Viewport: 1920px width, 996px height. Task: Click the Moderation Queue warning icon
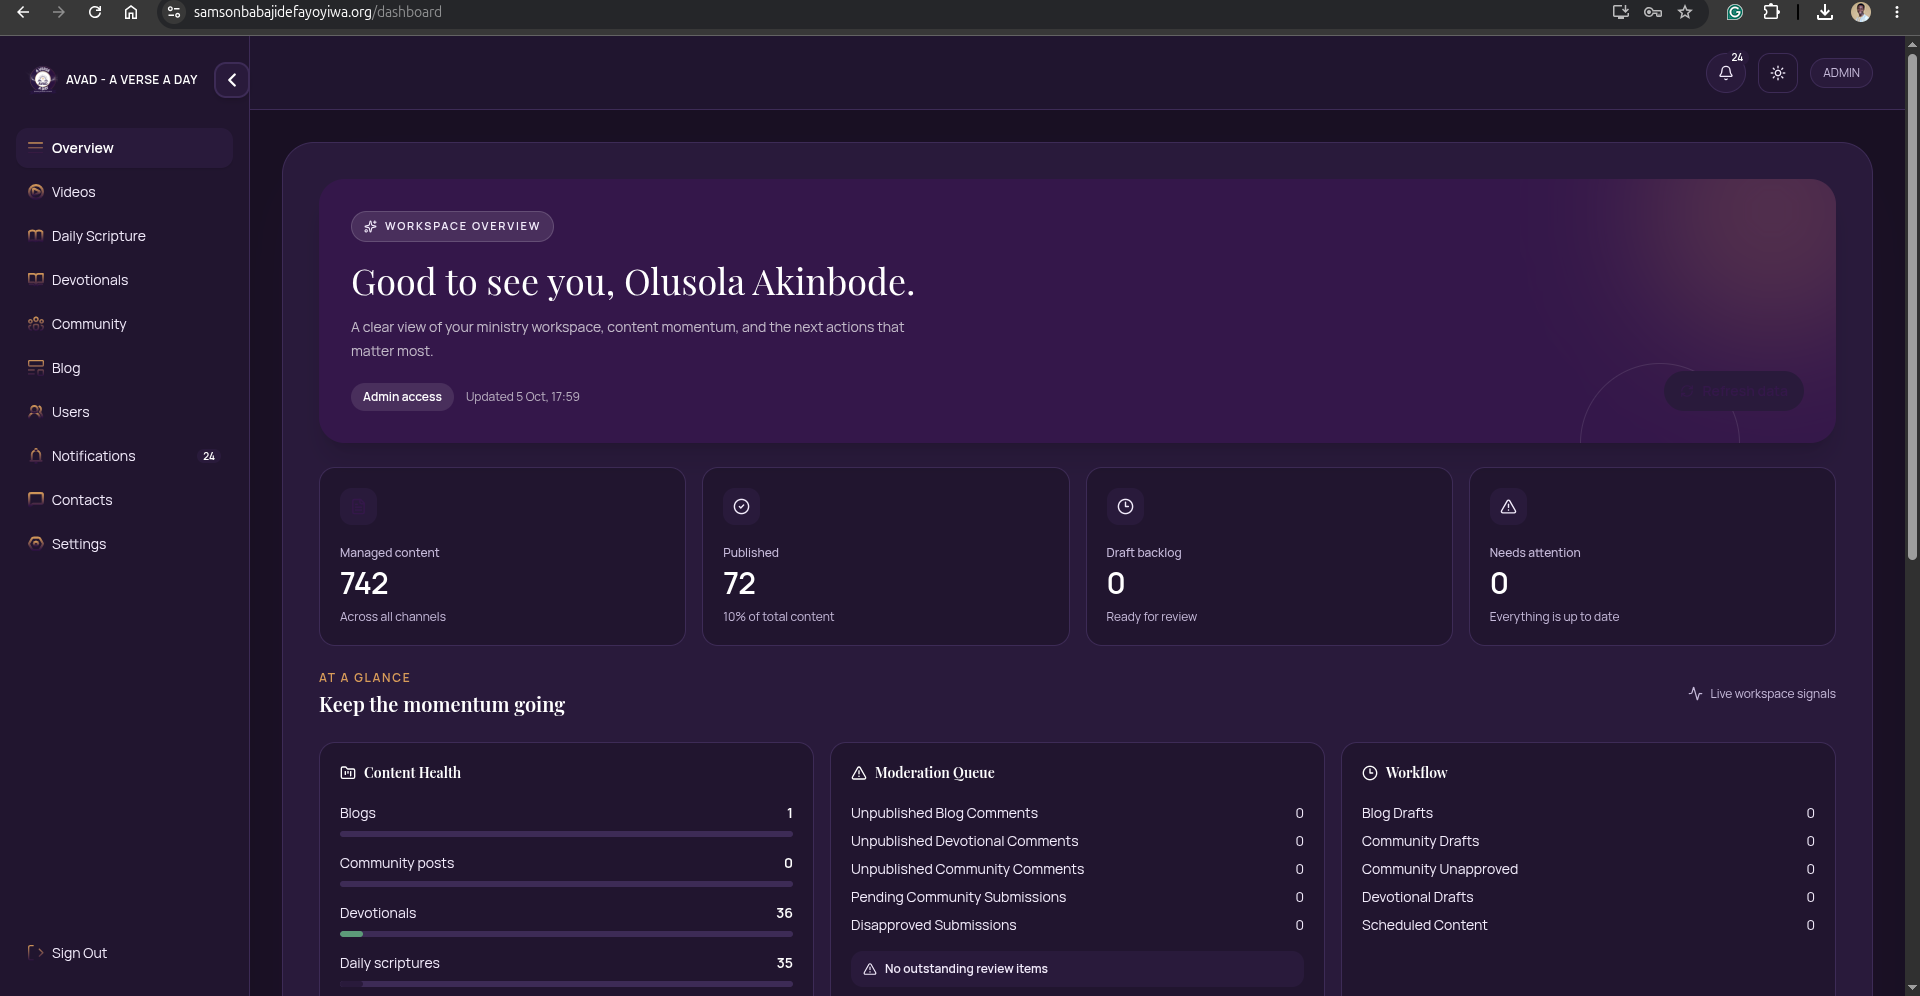(859, 773)
